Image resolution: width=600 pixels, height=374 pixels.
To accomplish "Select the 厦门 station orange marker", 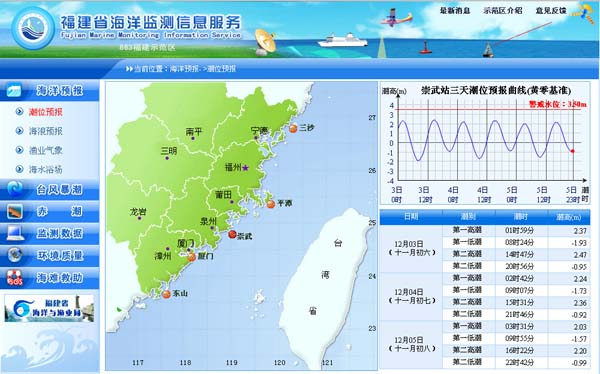I will tap(192, 257).
